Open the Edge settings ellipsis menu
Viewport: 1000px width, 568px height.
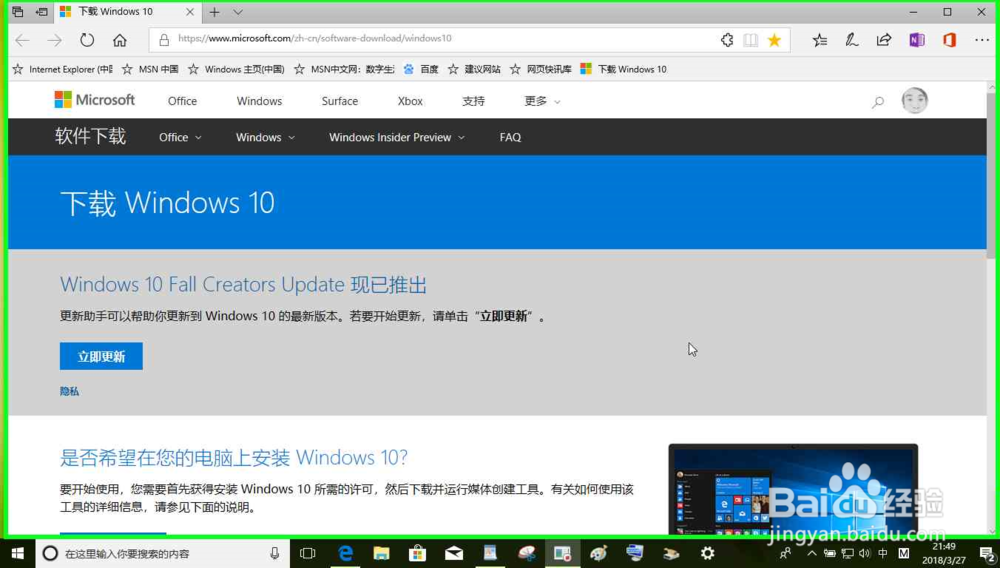[982, 40]
